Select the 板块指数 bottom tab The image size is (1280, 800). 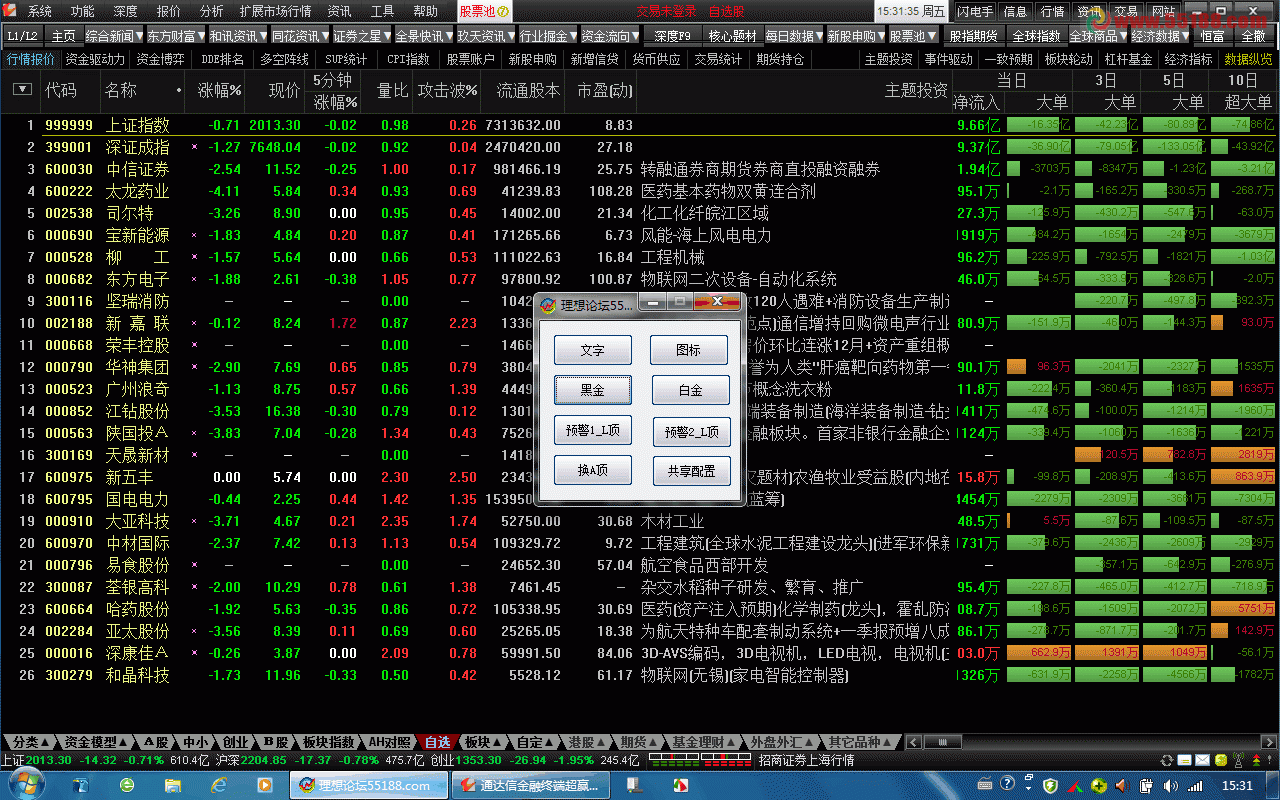pos(329,742)
